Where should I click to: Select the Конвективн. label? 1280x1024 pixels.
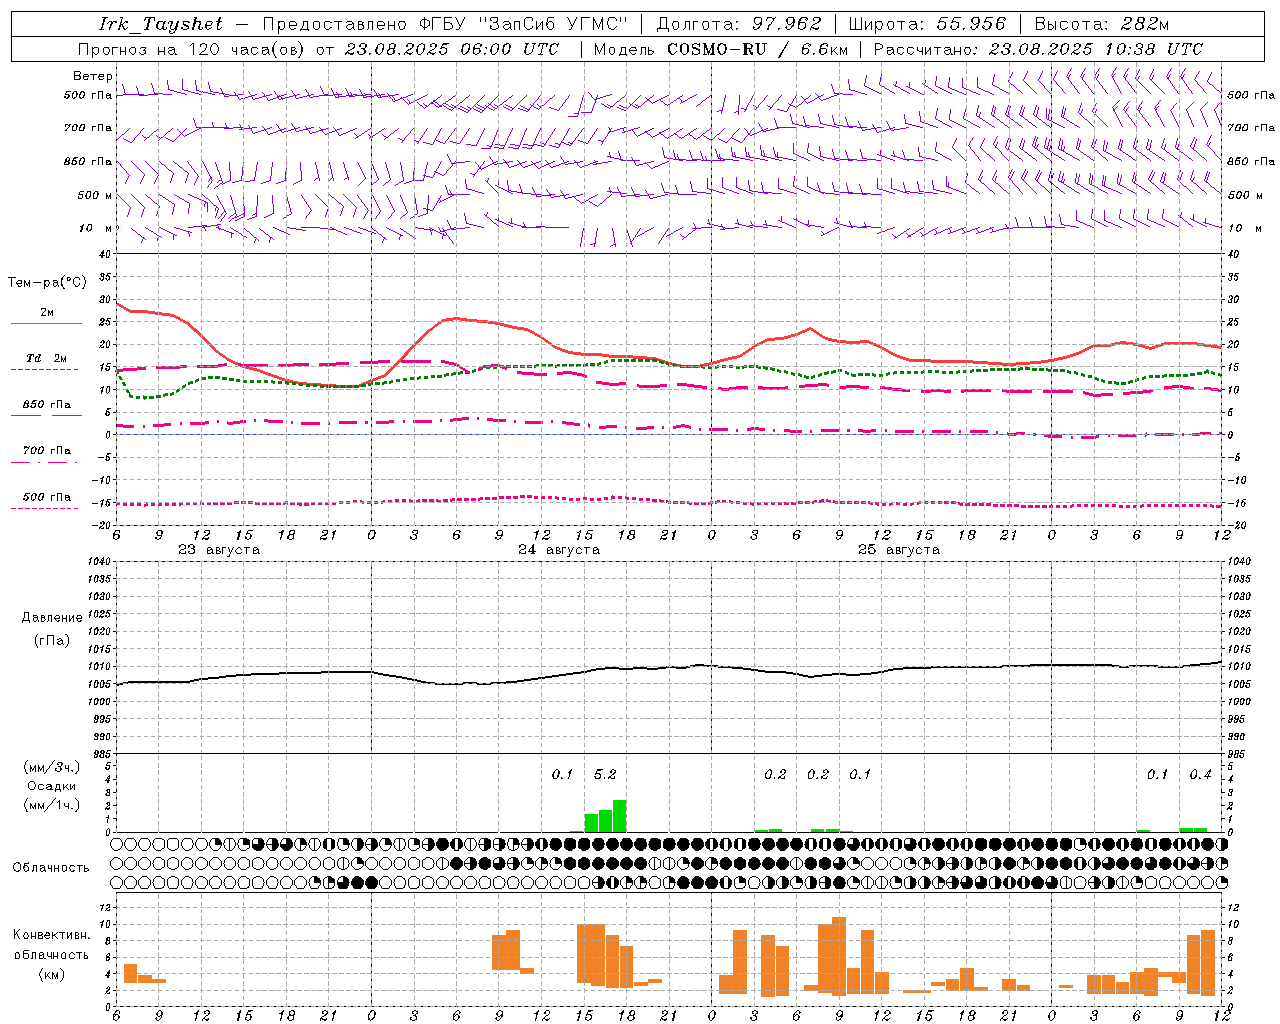click(x=52, y=935)
